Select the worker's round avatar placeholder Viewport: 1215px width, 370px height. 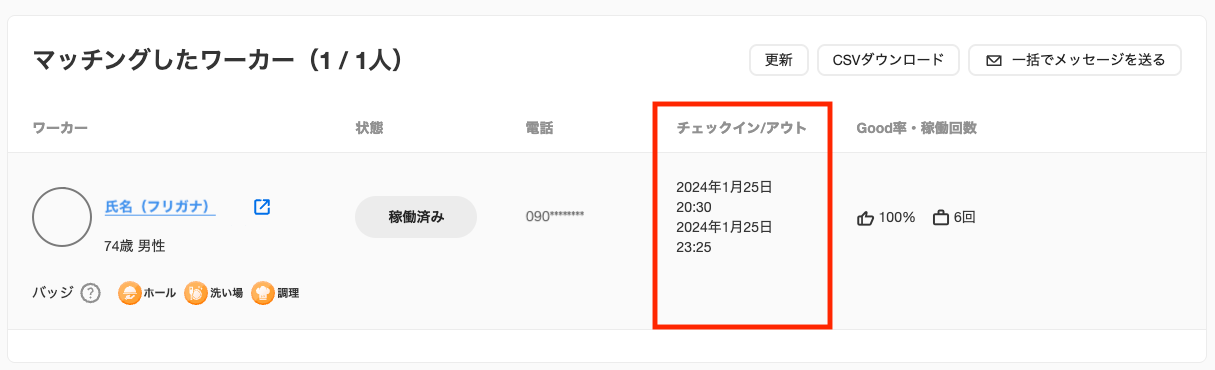pos(63,217)
